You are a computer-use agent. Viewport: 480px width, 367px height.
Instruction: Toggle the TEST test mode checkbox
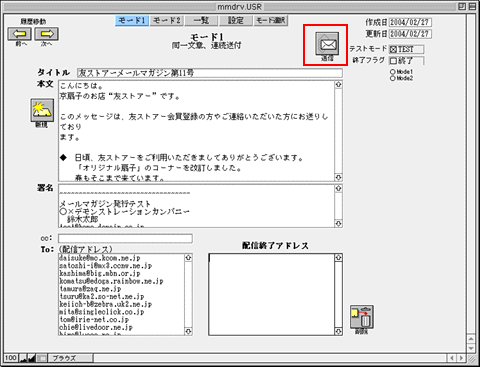[x=394, y=50]
